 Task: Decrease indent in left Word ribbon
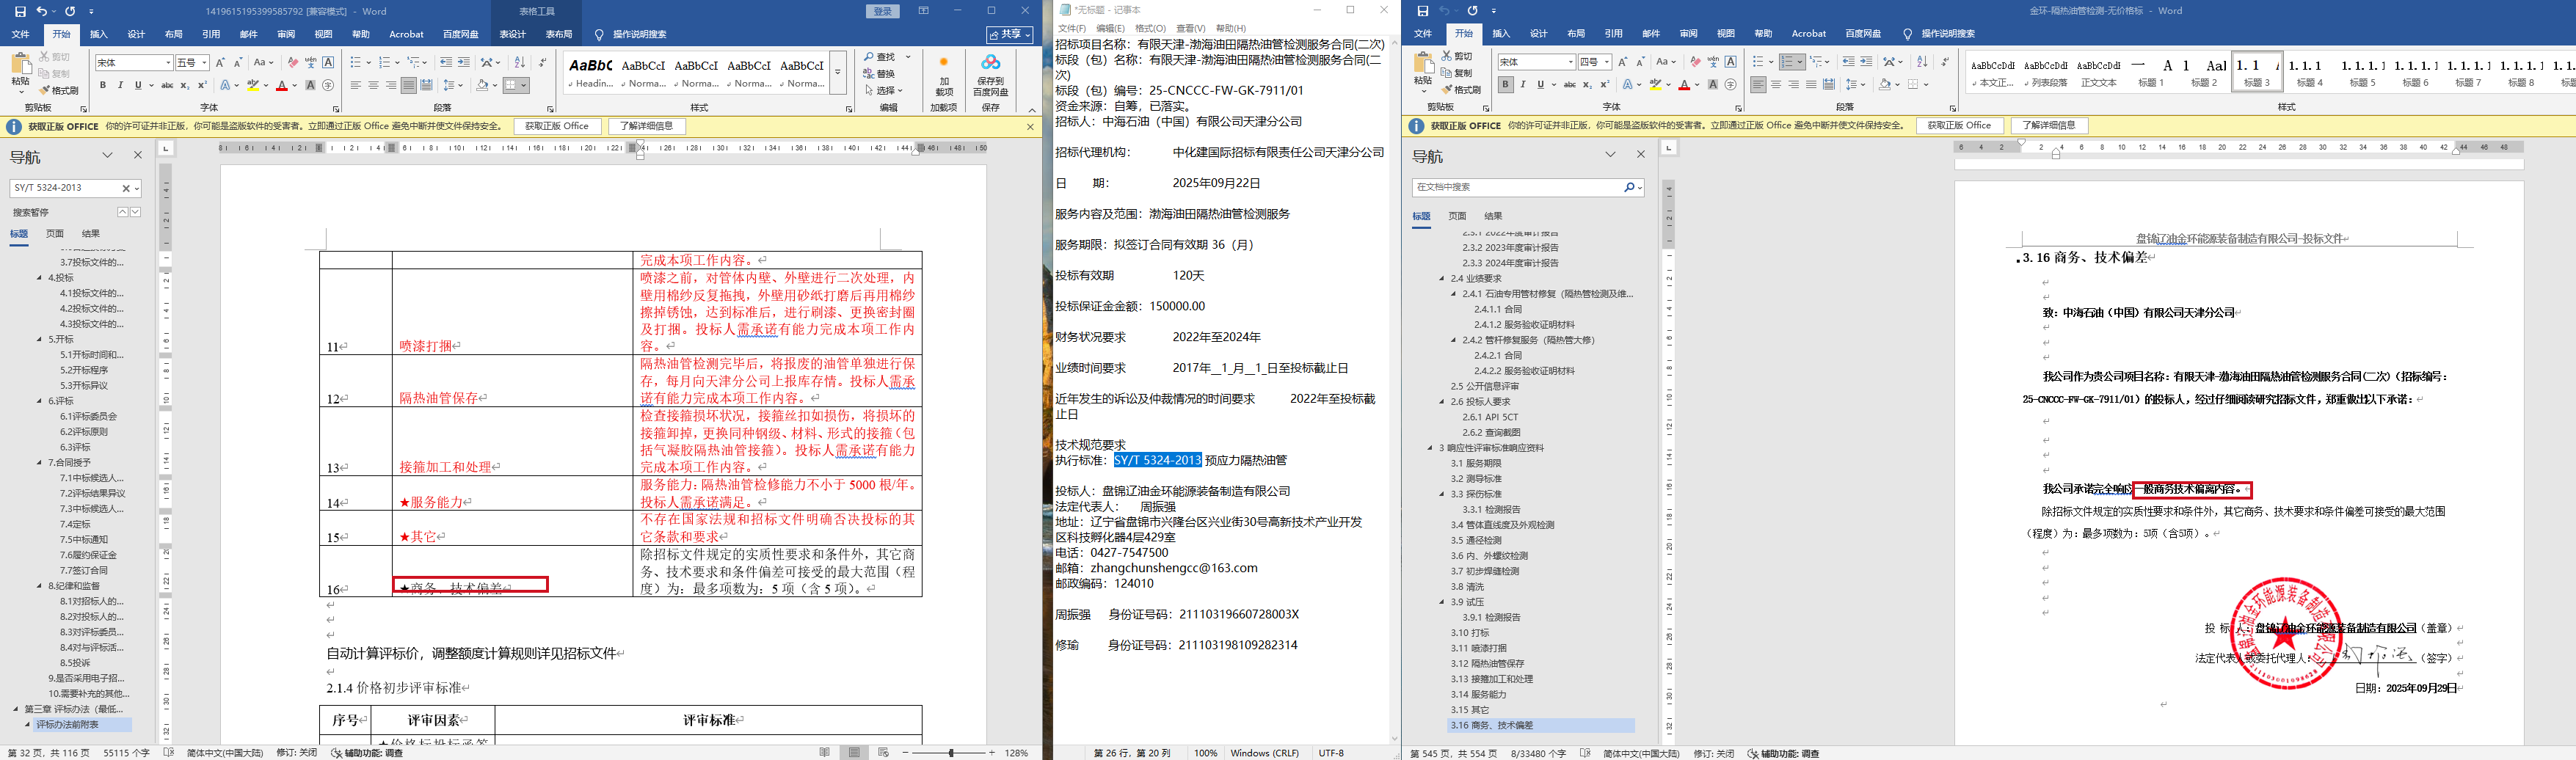tap(446, 62)
